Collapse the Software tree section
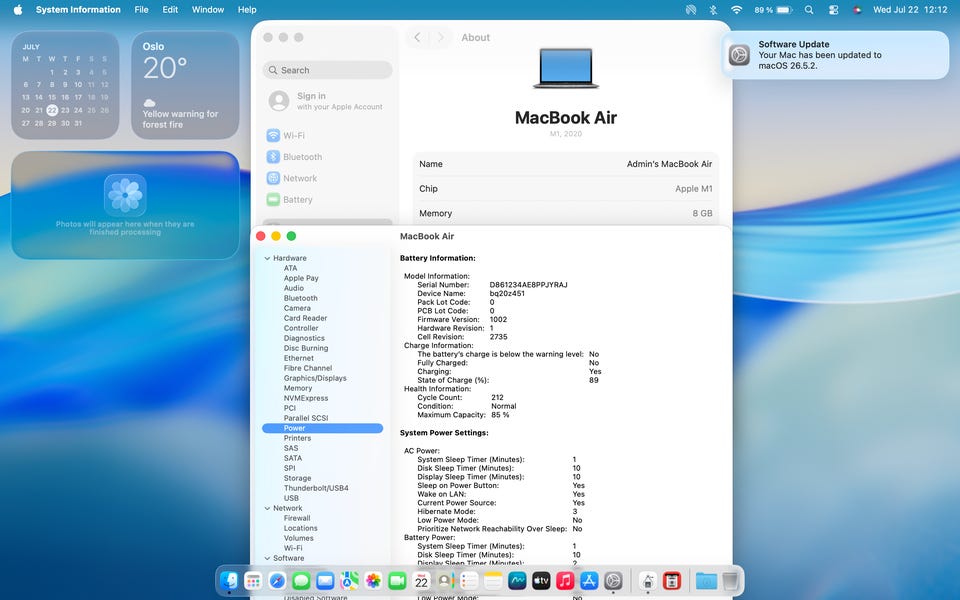 tap(267, 558)
